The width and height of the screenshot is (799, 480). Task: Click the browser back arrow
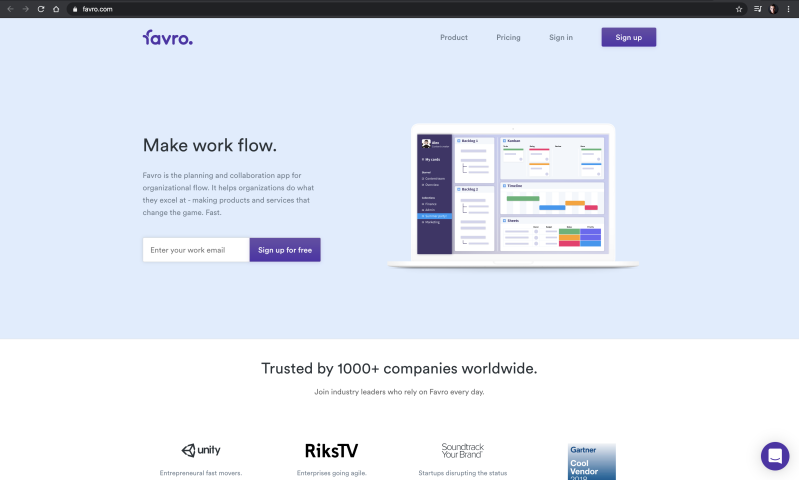(10, 9)
